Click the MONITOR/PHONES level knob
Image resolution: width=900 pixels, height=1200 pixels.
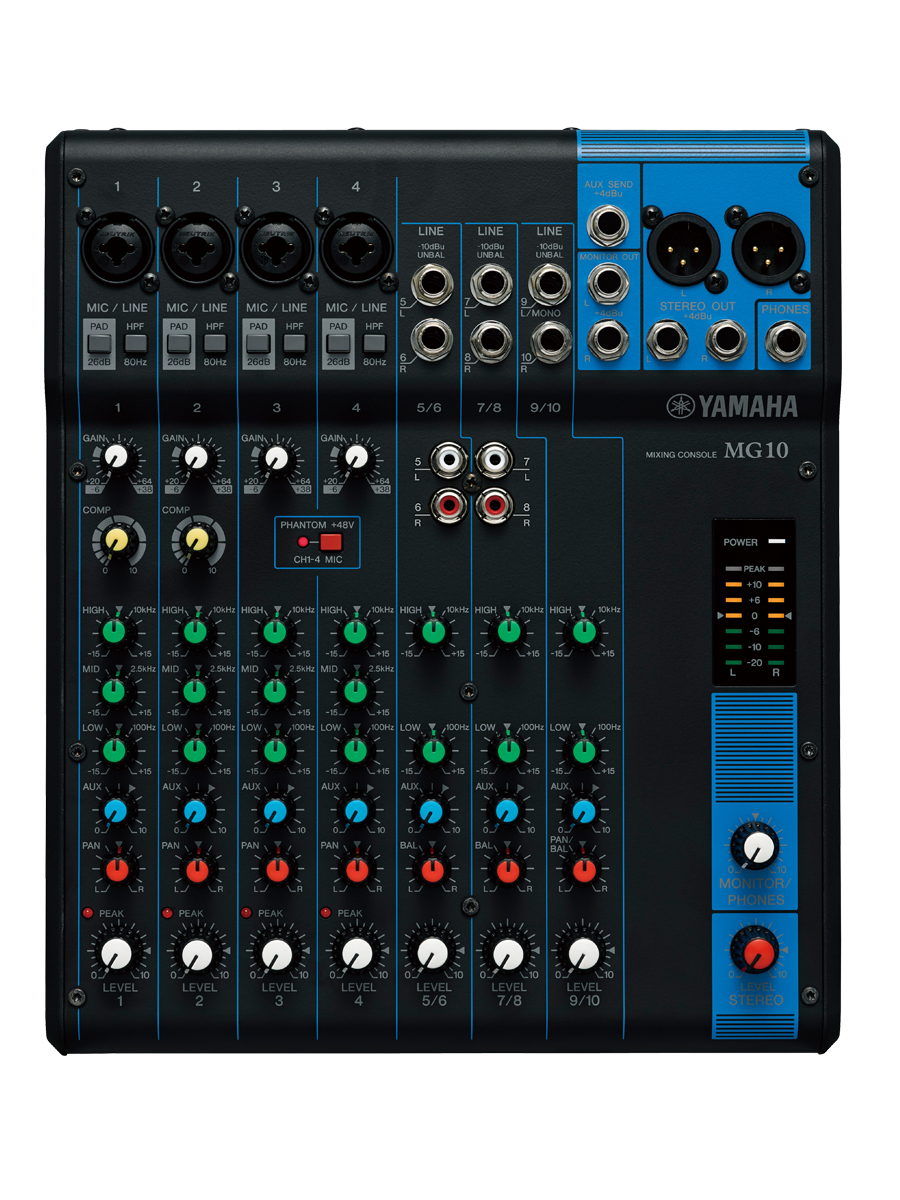[758, 849]
